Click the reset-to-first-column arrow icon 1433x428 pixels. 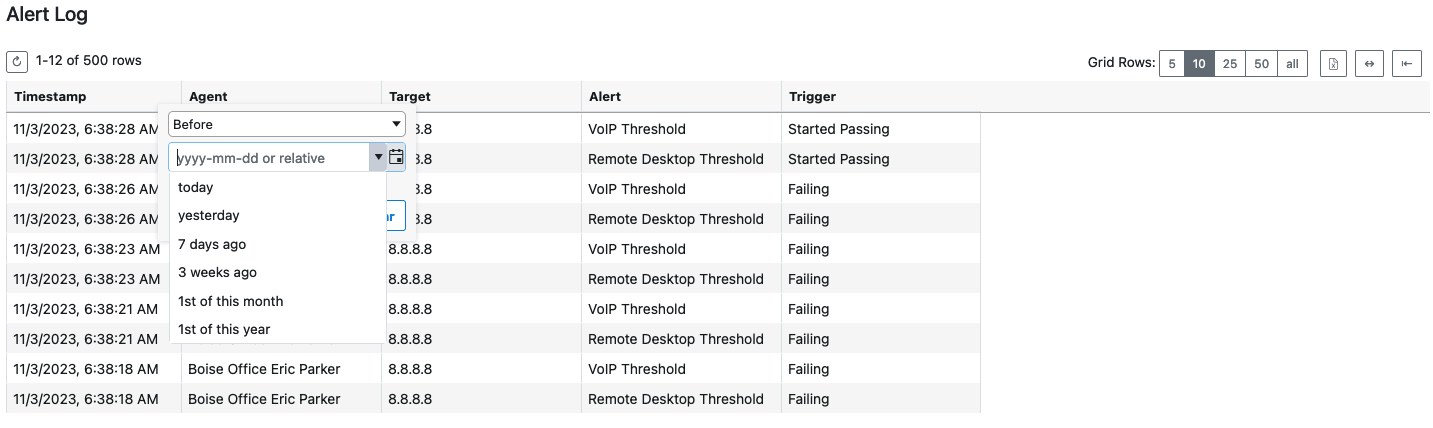tap(1406, 64)
